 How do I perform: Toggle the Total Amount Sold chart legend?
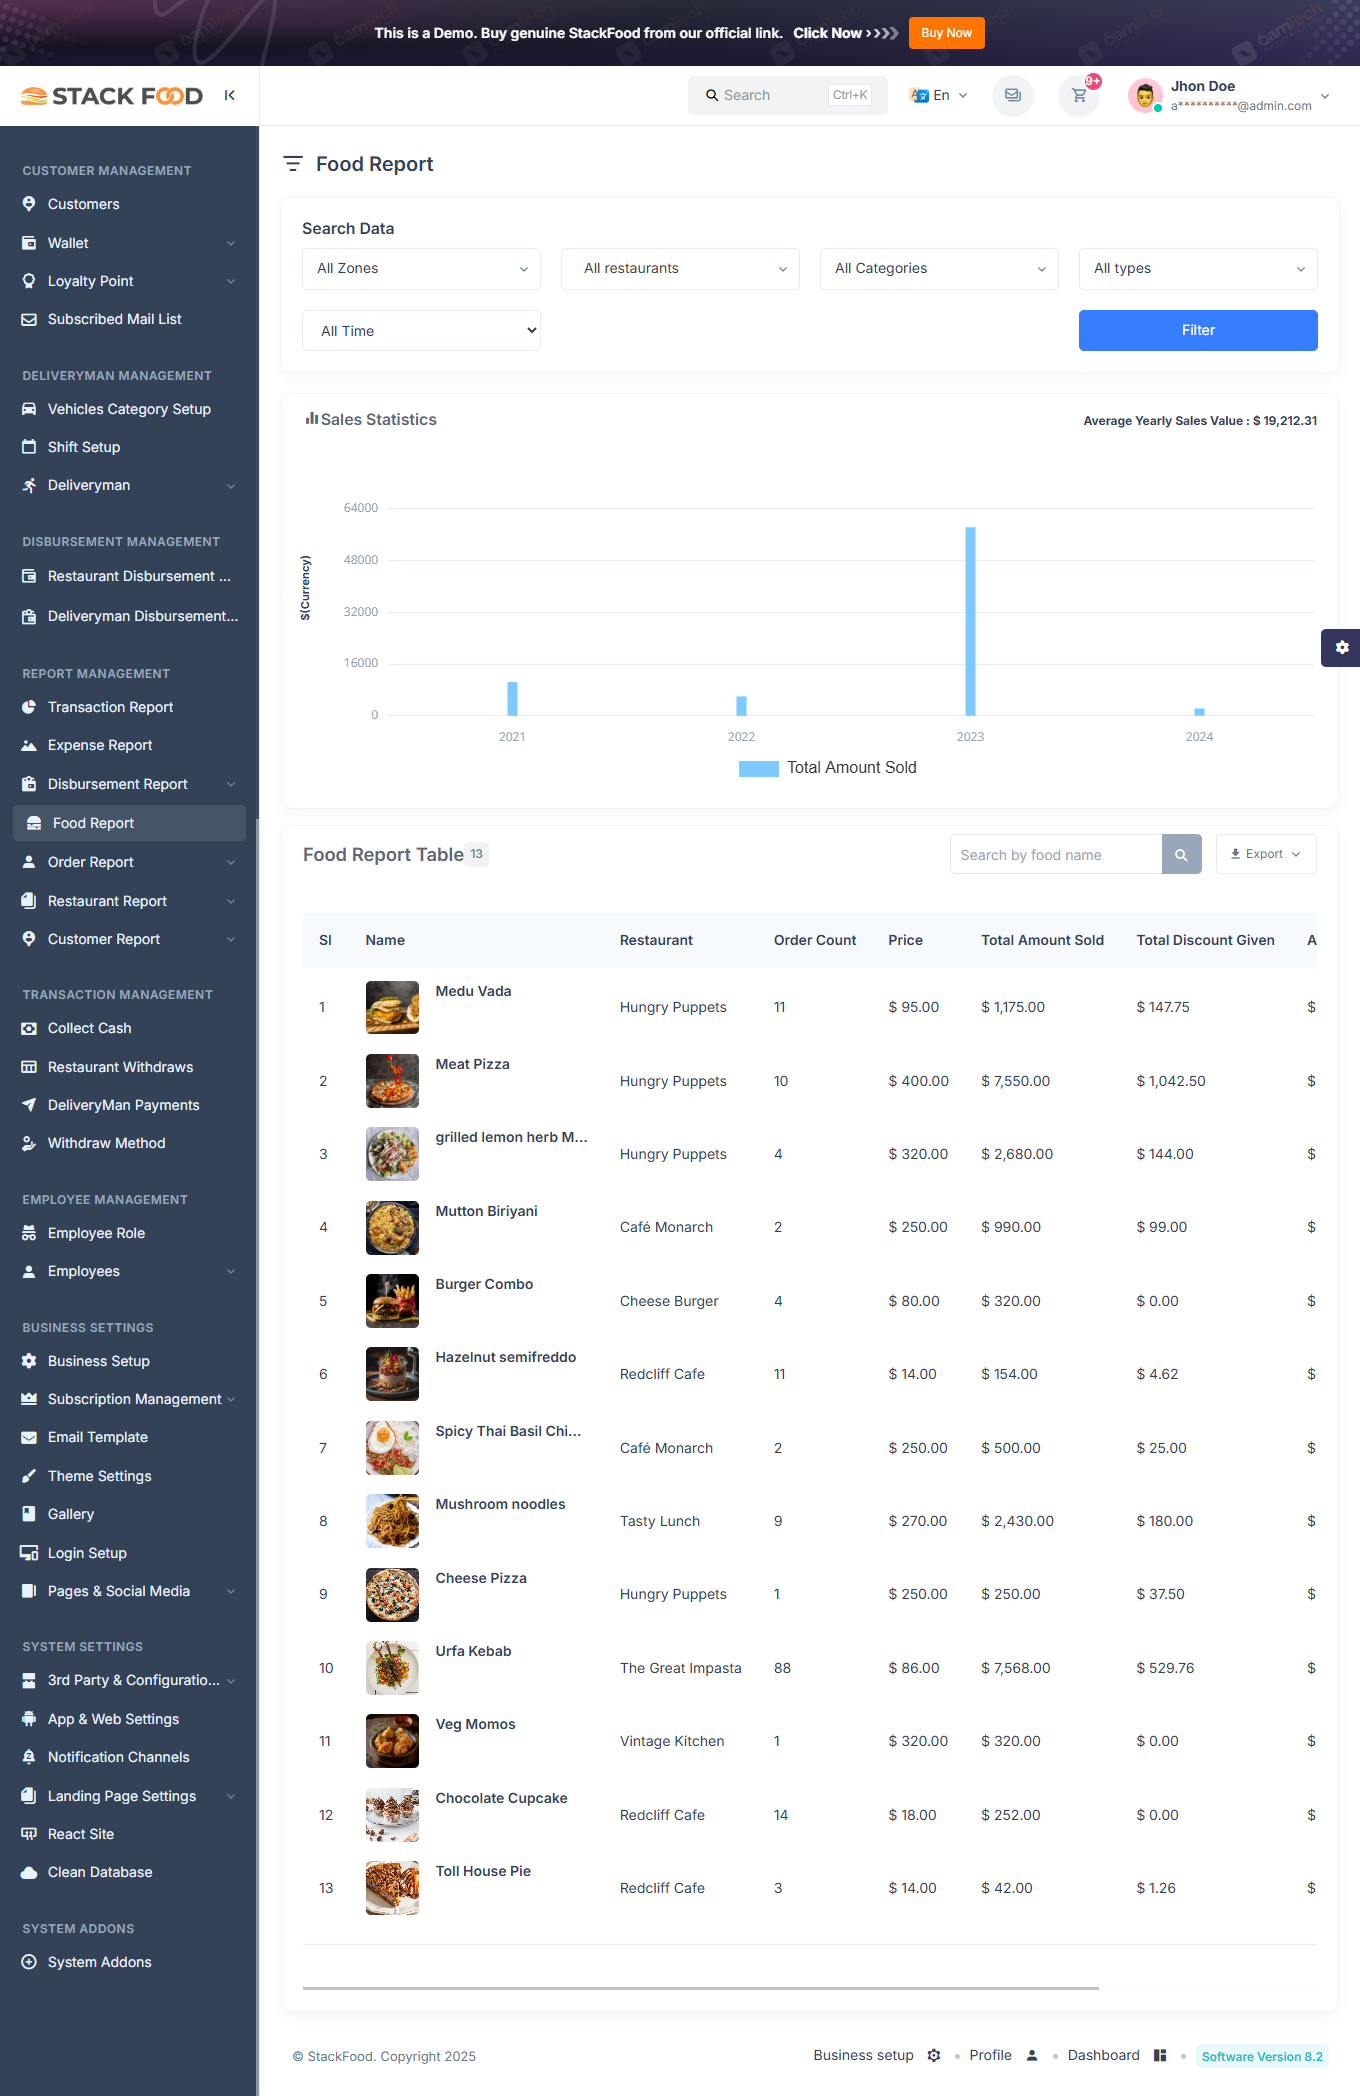click(828, 768)
